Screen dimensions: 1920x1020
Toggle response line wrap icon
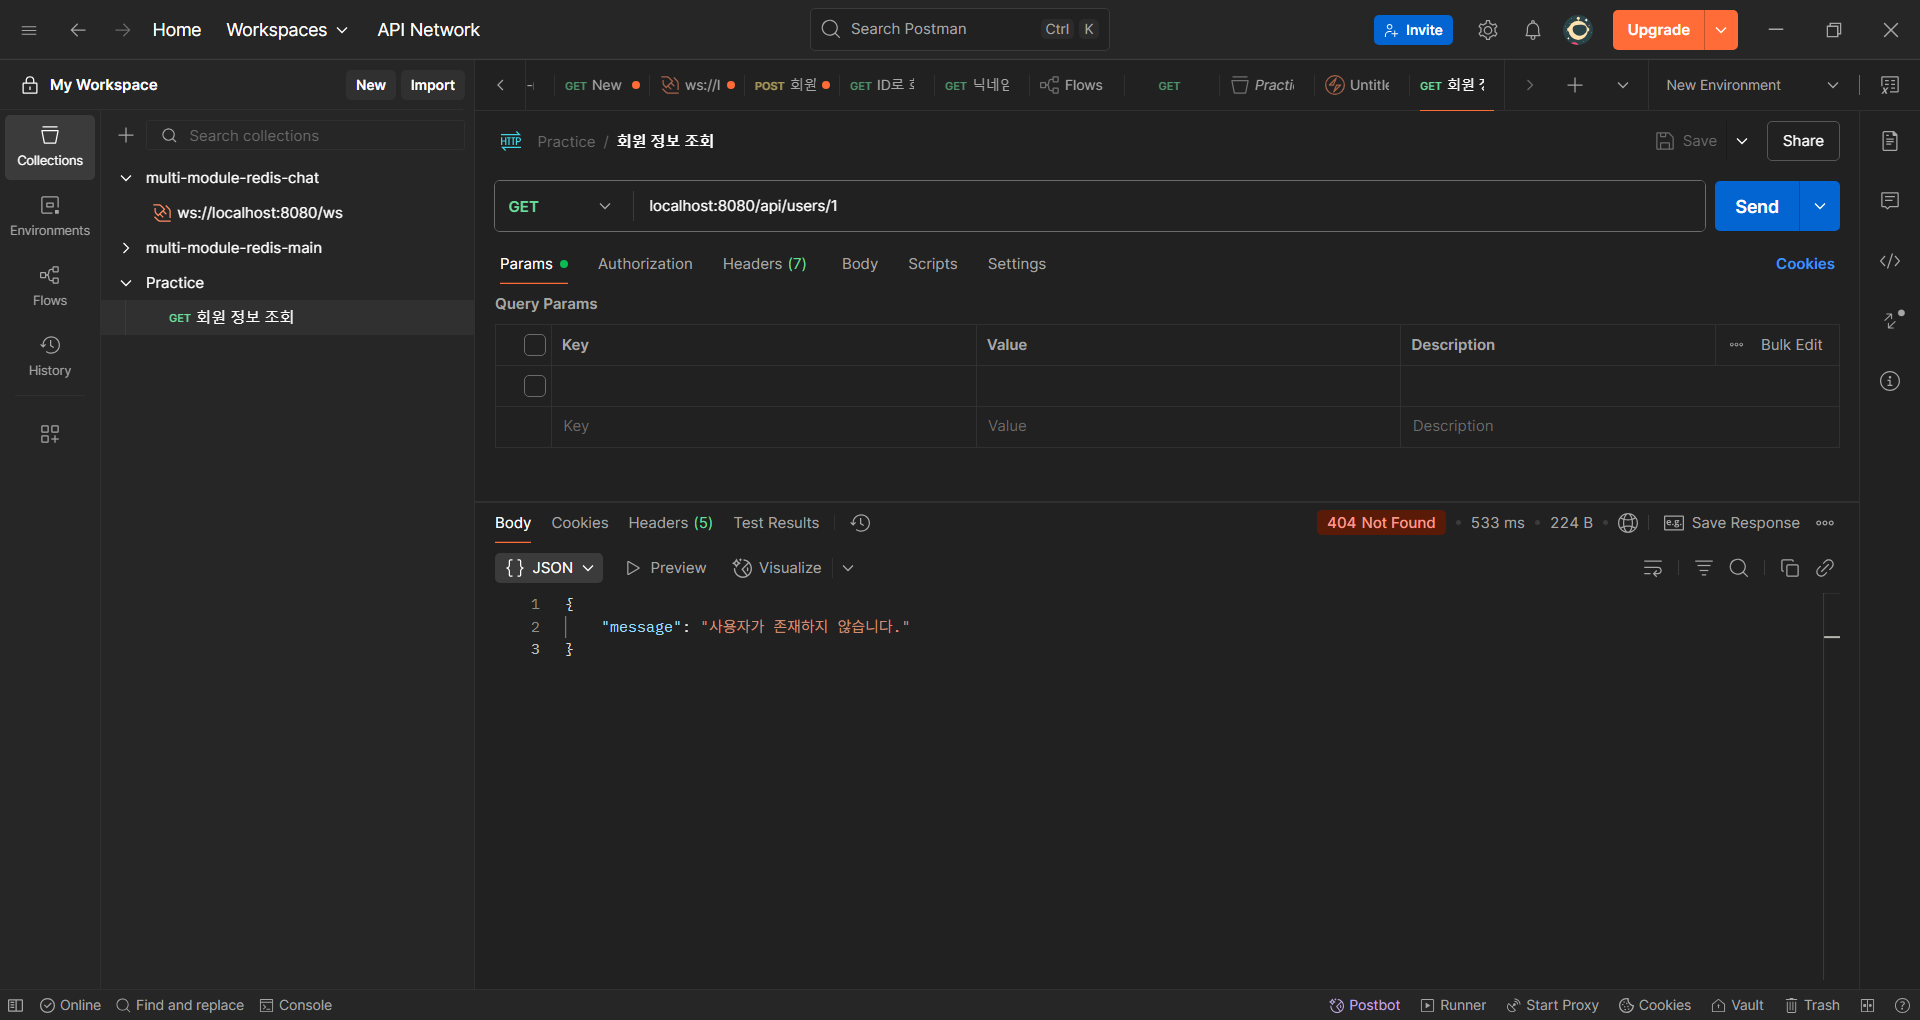1653,568
